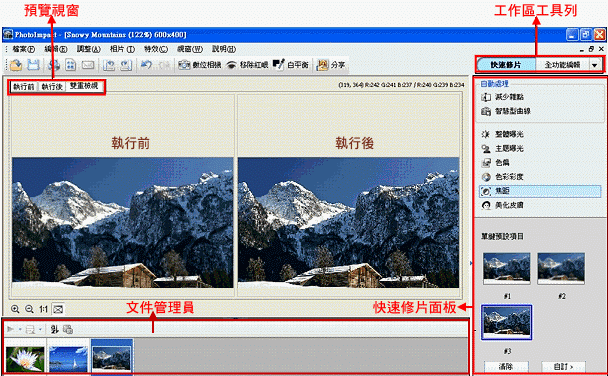Select the 快速修片 quick fix workspace tab

[506, 65]
